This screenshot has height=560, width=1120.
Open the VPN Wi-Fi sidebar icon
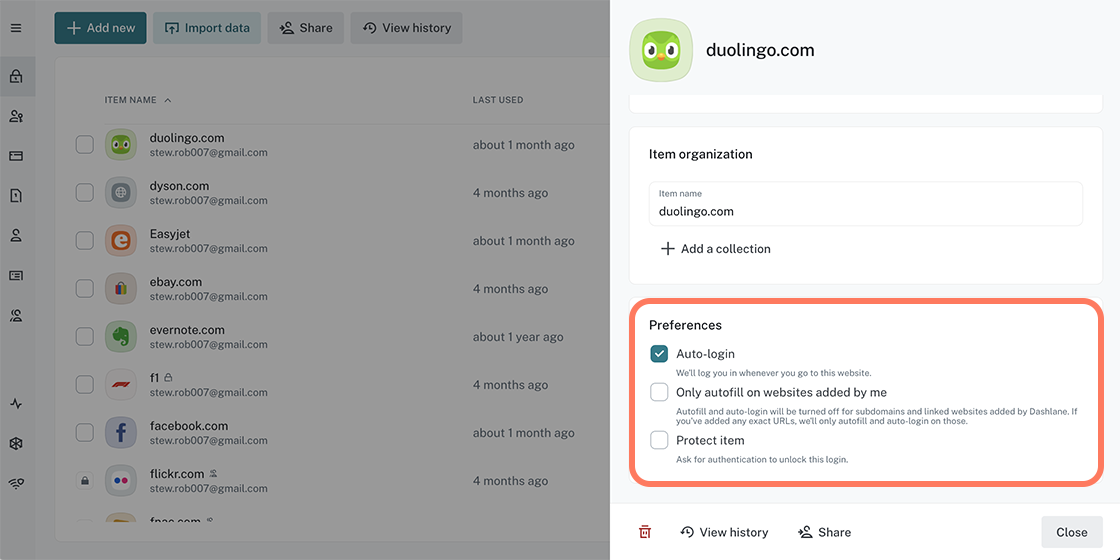16,483
